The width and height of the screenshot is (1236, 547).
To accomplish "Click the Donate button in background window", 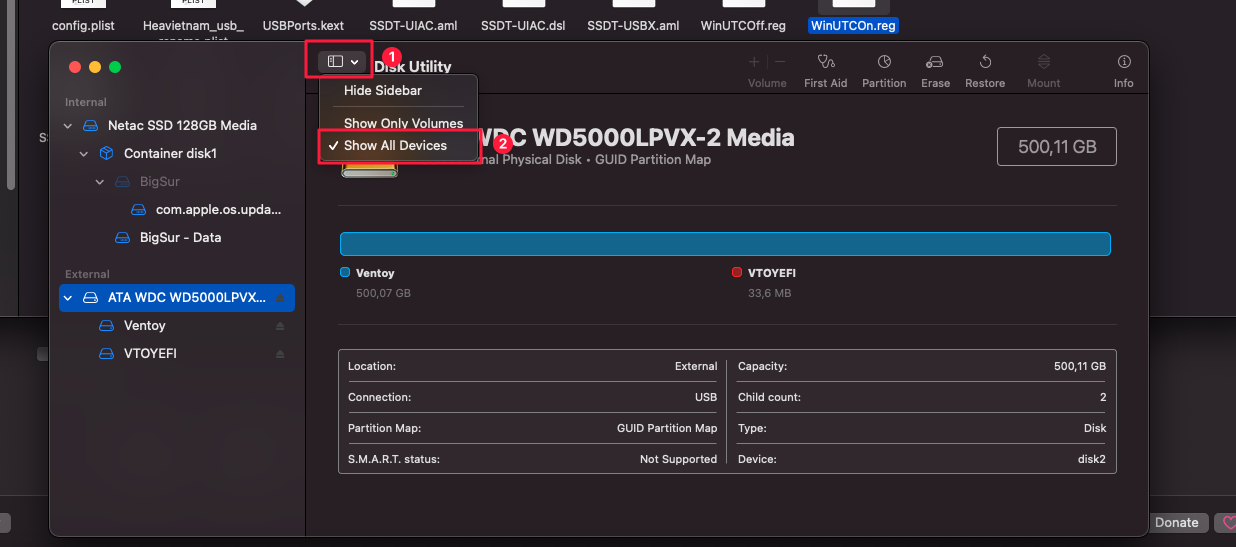I will click(x=1177, y=522).
